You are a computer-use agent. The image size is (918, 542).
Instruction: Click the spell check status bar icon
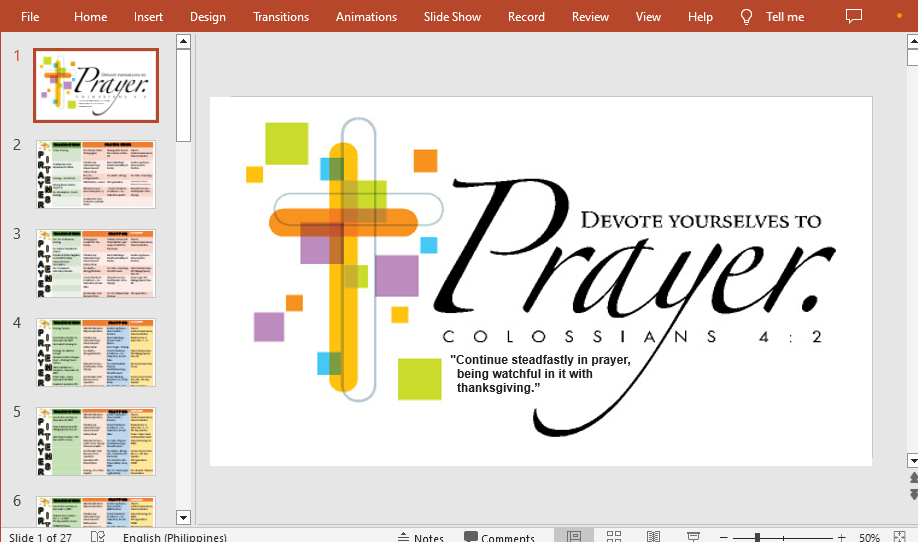point(98,536)
